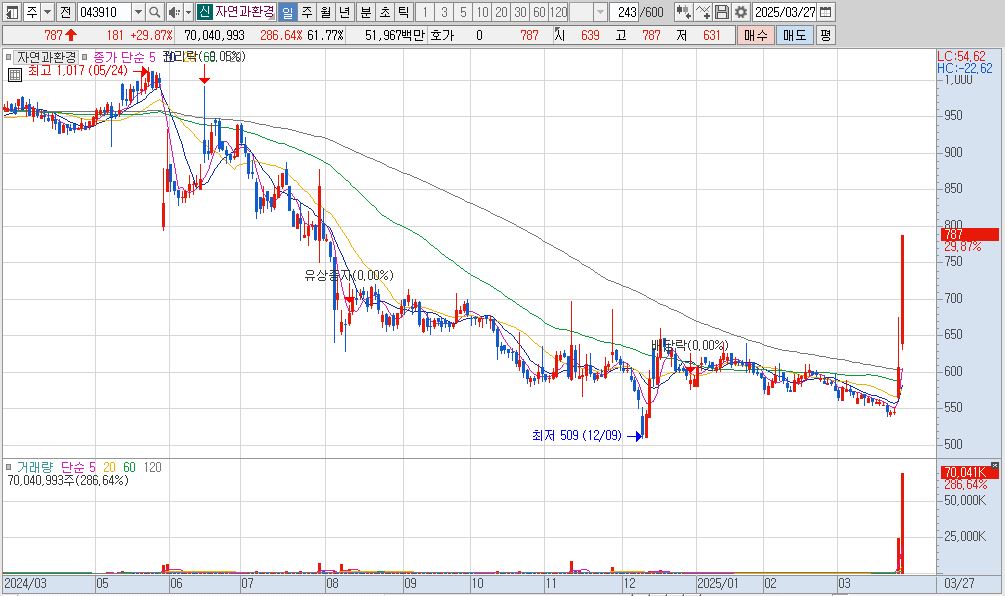
Task: Click the 자연과환경 chart legend label
Action: coord(47,57)
